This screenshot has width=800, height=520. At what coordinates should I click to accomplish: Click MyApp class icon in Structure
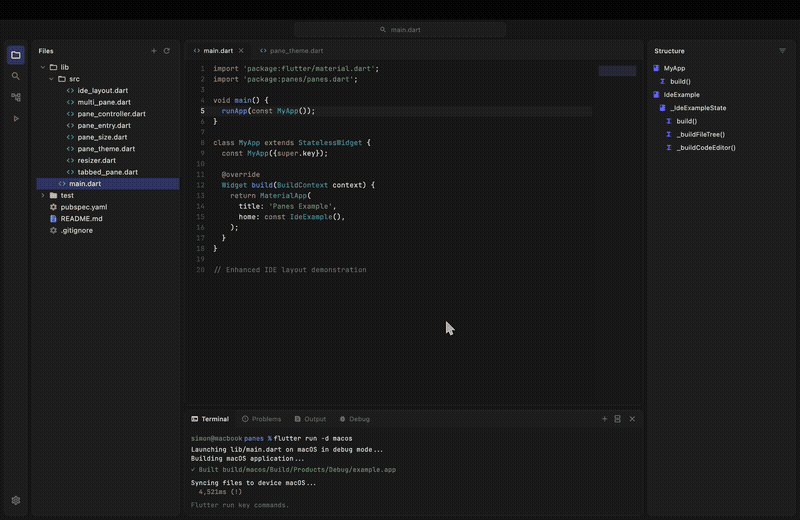click(x=657, y=68)
